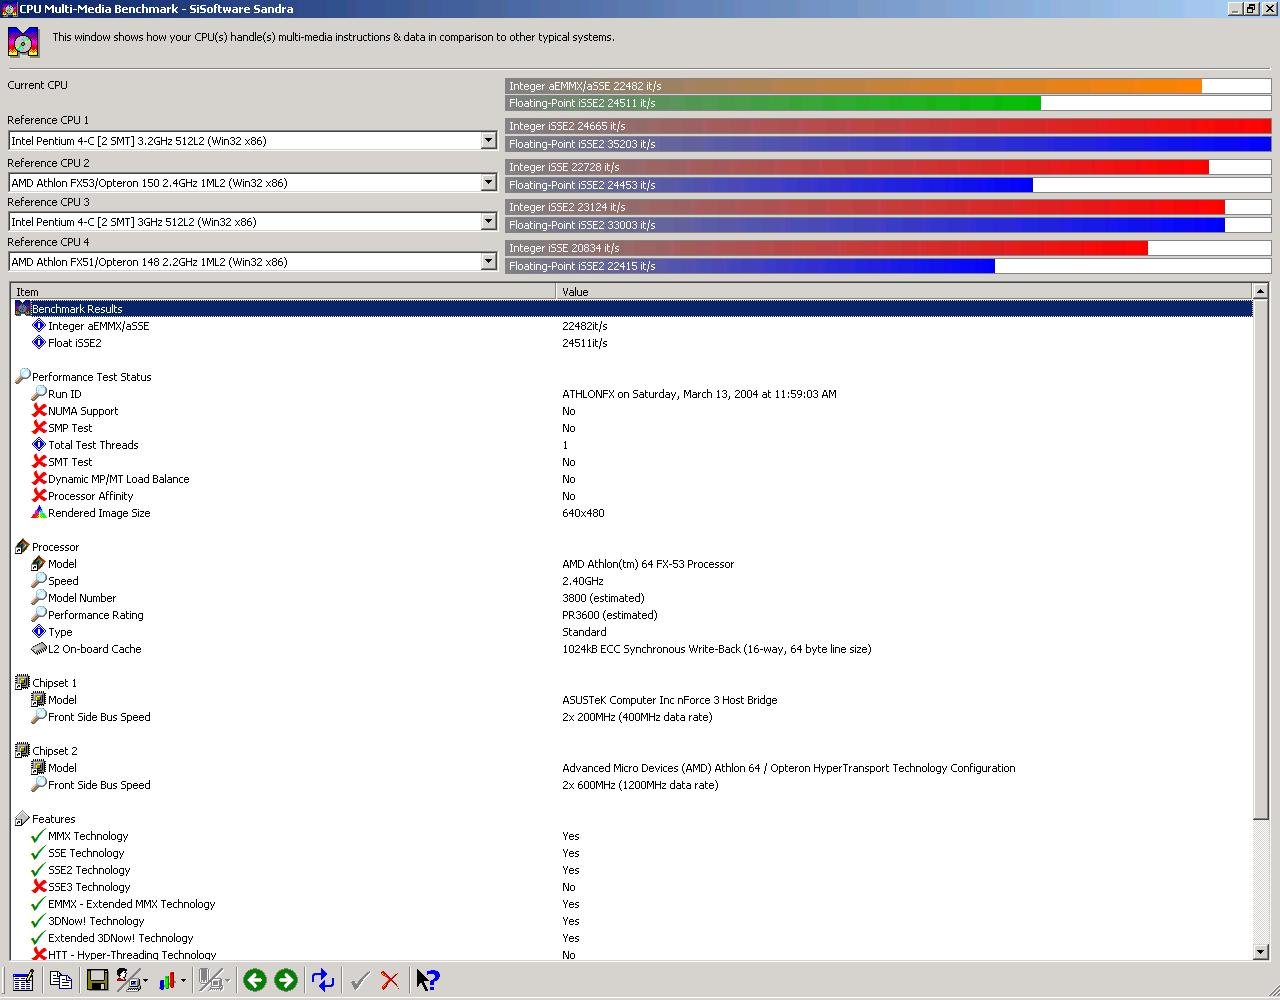Select the Benchmark Results row
This screenshot has height=1000, width=1280.
[632, 309]
